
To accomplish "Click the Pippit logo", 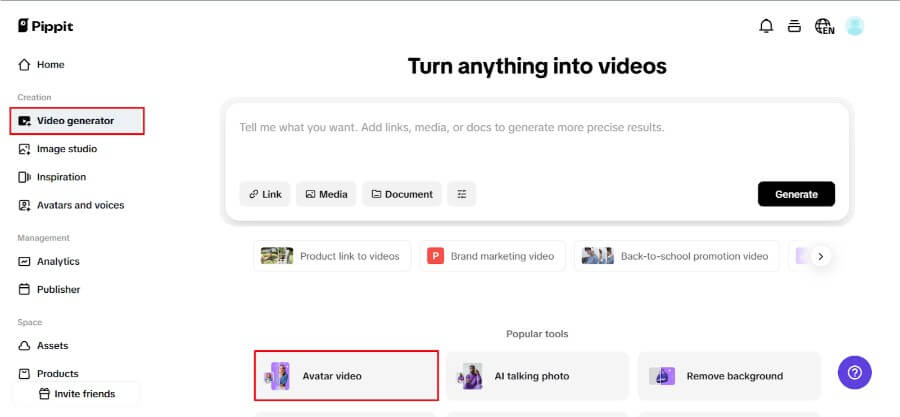I will click(45, 26).
